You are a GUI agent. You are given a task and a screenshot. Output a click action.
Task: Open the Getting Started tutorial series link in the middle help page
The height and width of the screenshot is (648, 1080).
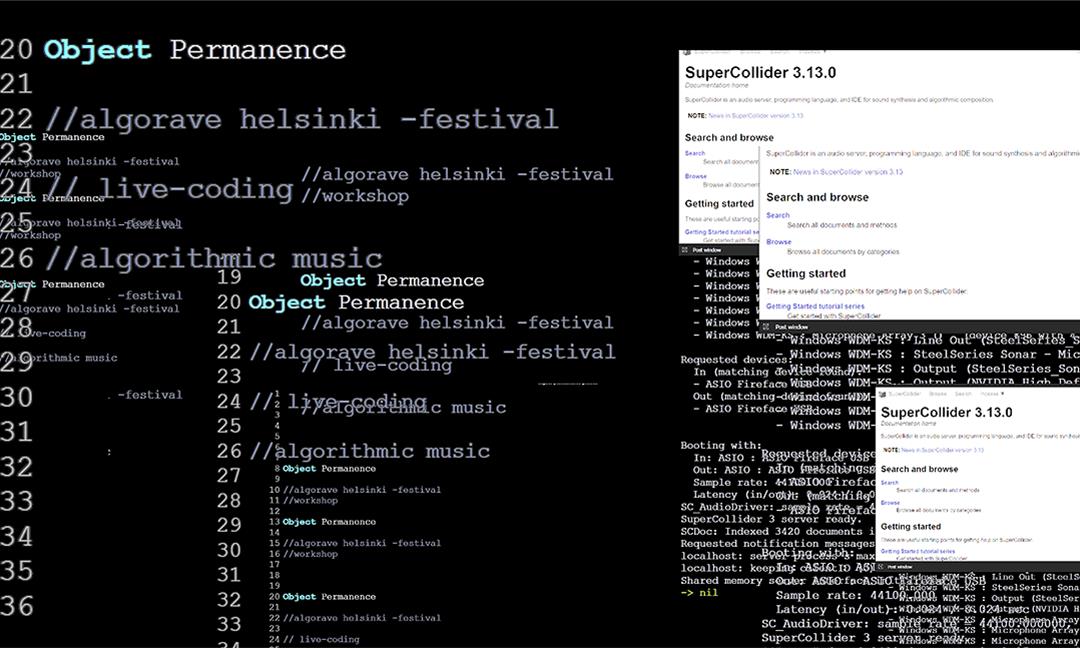coord(815,306)
